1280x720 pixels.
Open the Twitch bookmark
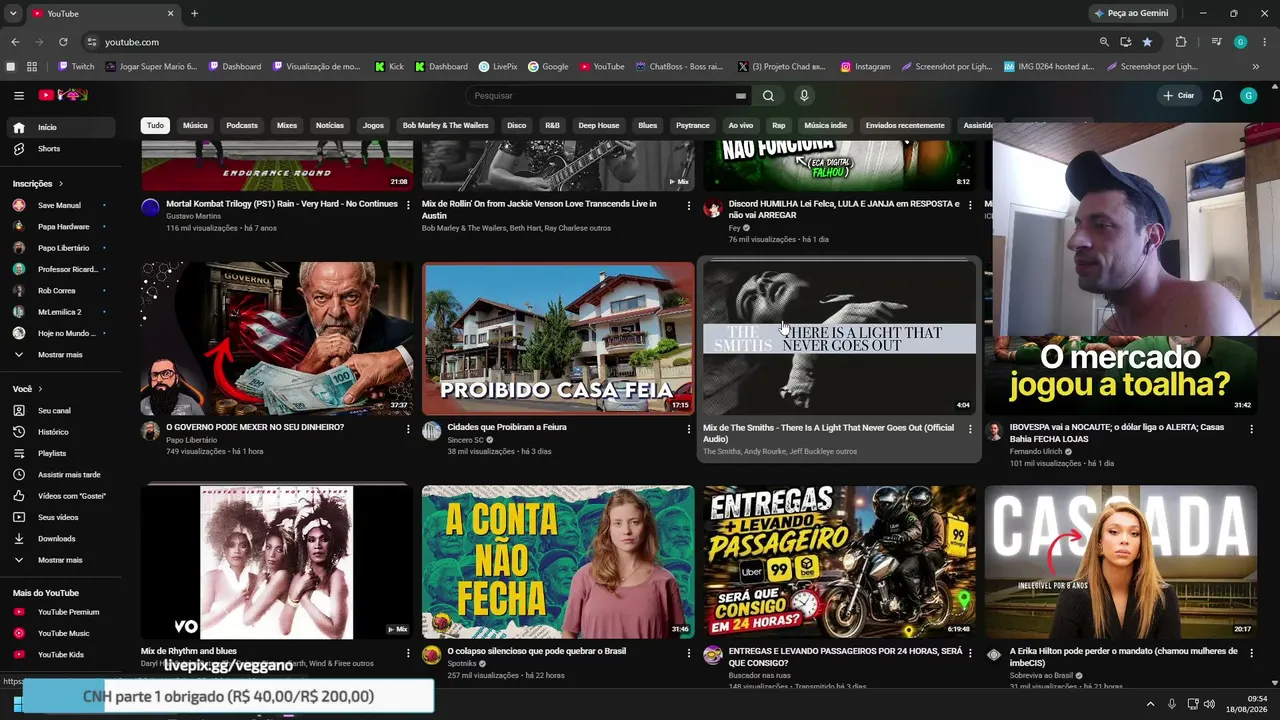[x=76, y=67]
